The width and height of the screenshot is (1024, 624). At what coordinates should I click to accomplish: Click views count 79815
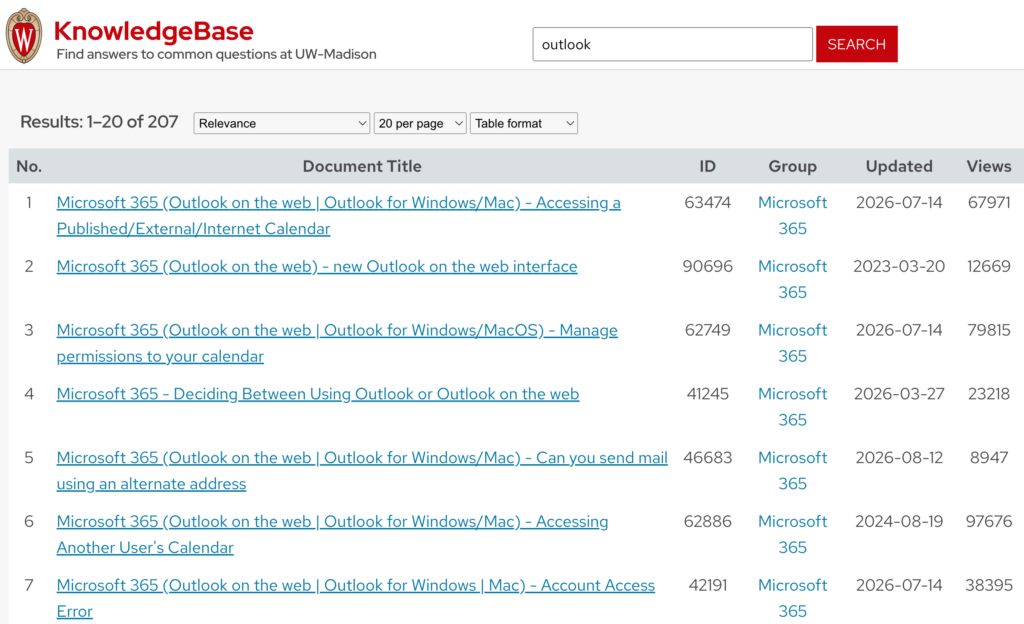tap(989, 330)
